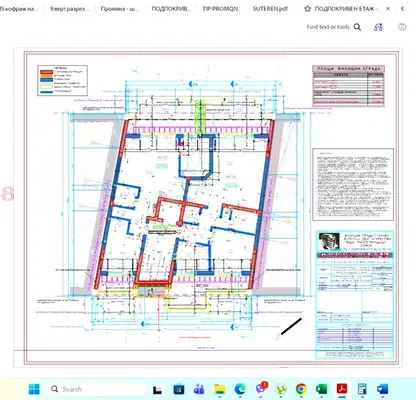This screenshot has width=416, height=400.
Task: Click the red swatch in drawing legend
Action: coord(46,72)
